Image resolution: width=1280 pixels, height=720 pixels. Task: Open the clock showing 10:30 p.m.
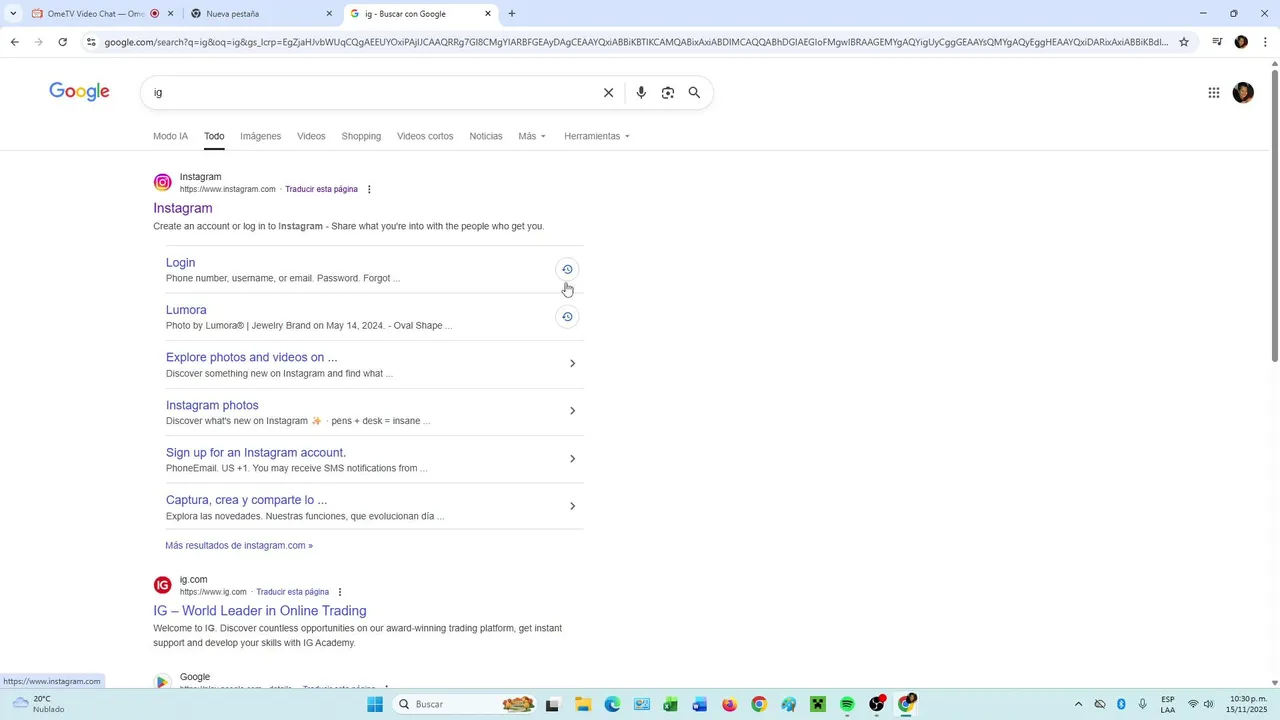tap(1247, 704)
